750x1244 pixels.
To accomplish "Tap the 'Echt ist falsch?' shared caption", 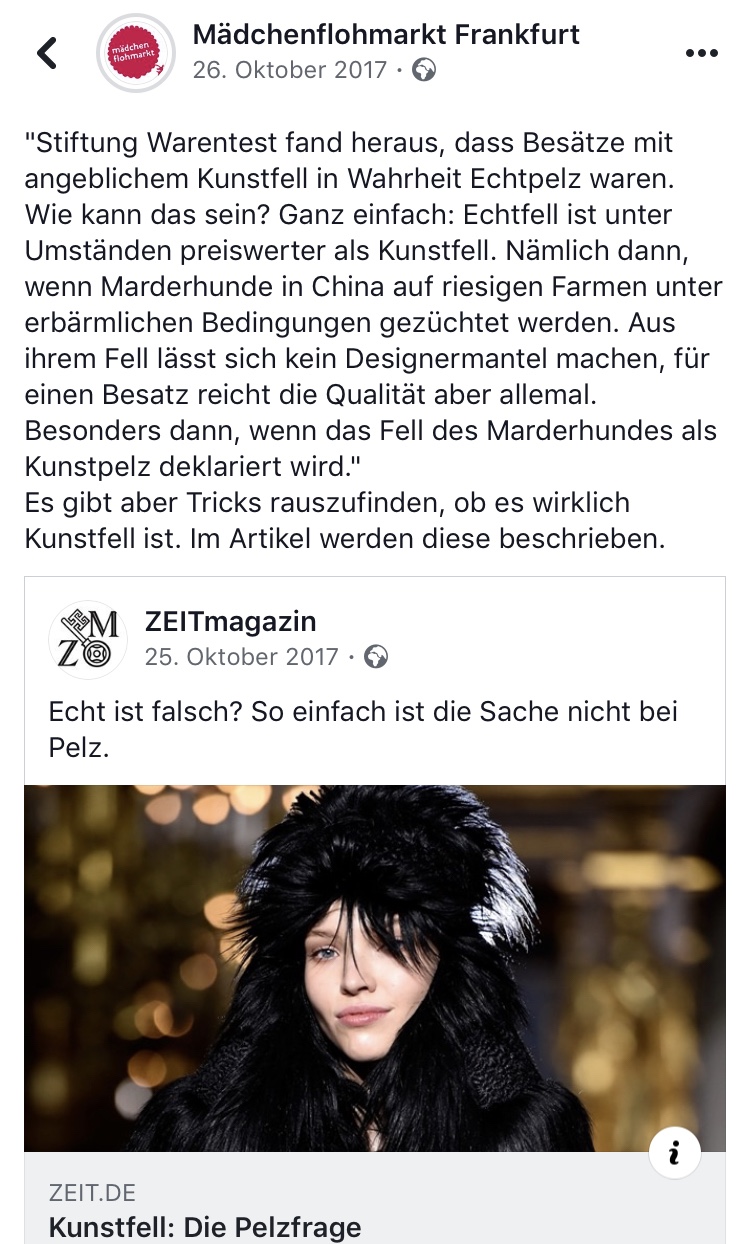I will click(x=364, y=729).
